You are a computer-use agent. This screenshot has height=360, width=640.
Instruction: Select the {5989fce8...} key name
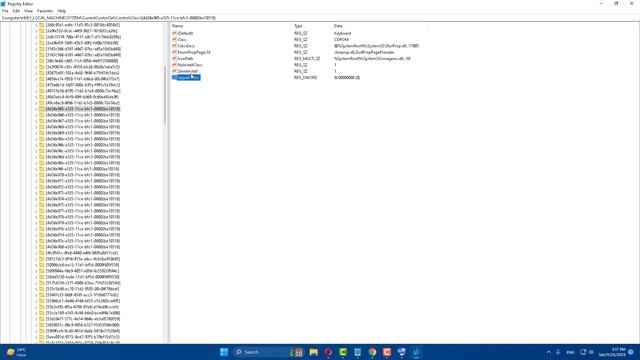click(x=83, y=331)
